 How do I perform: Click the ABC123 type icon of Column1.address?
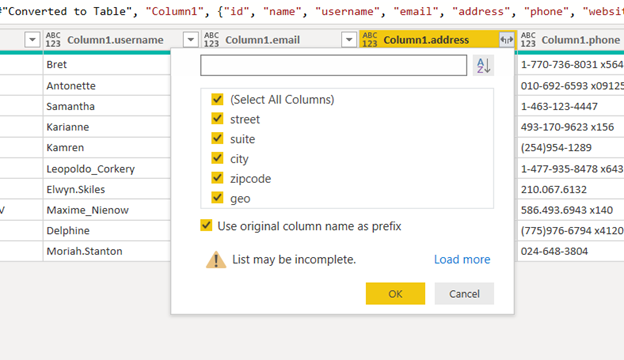[x=370, y=40]
